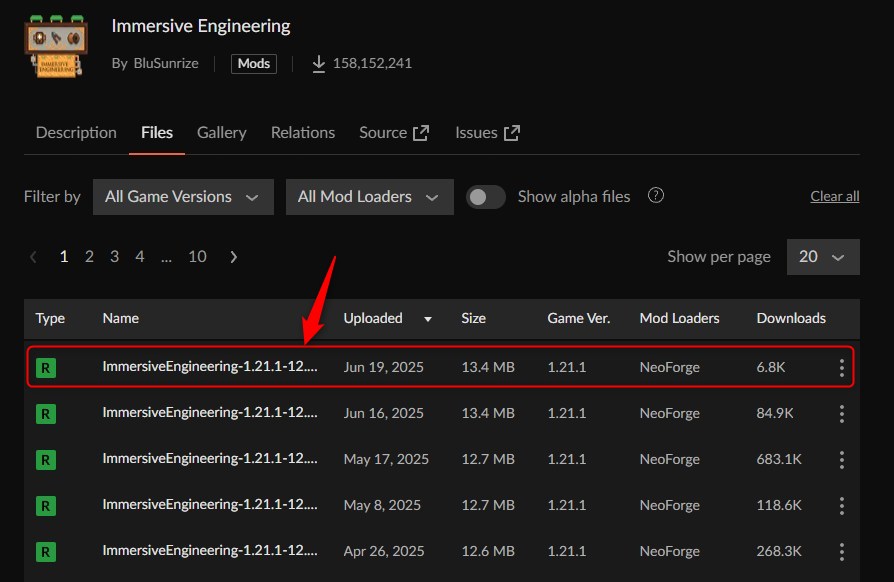Click the download count icon
The height and width of the screenshot is (582, 894).
[319, 64]
